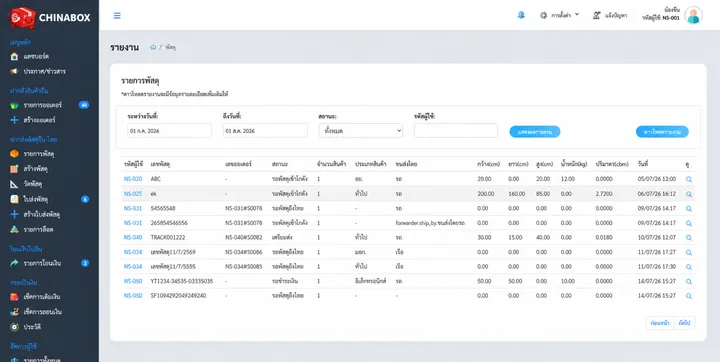Click the download report button

pyautogui.click(x=662, y=132)
